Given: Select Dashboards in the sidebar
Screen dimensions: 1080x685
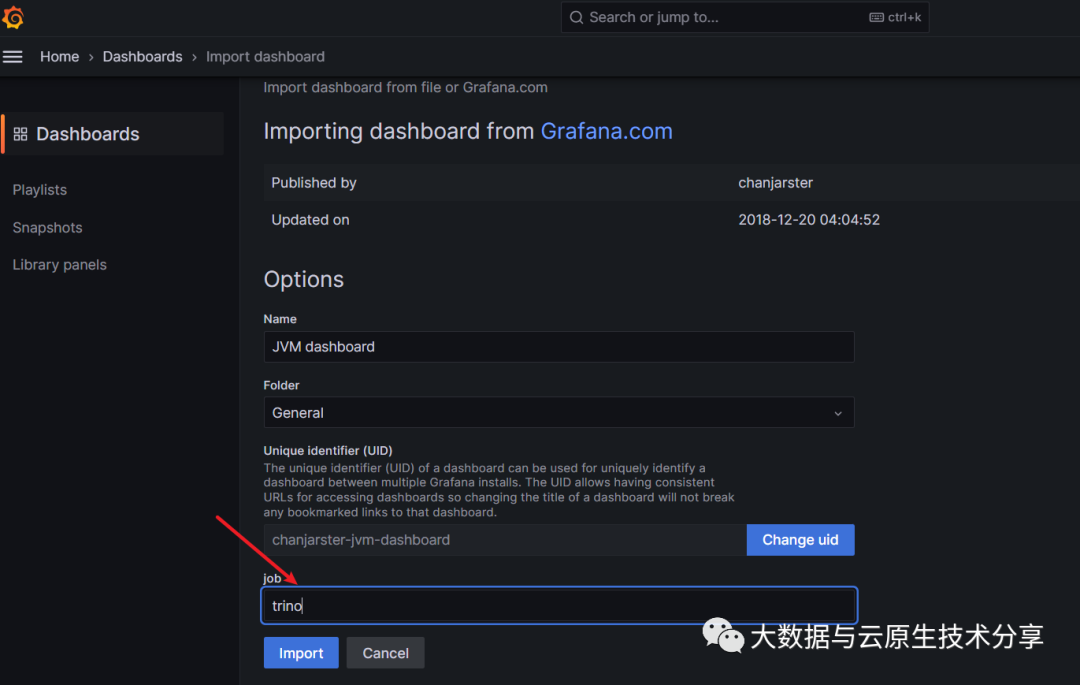Looking at the screenshot, I should point(113,134).
